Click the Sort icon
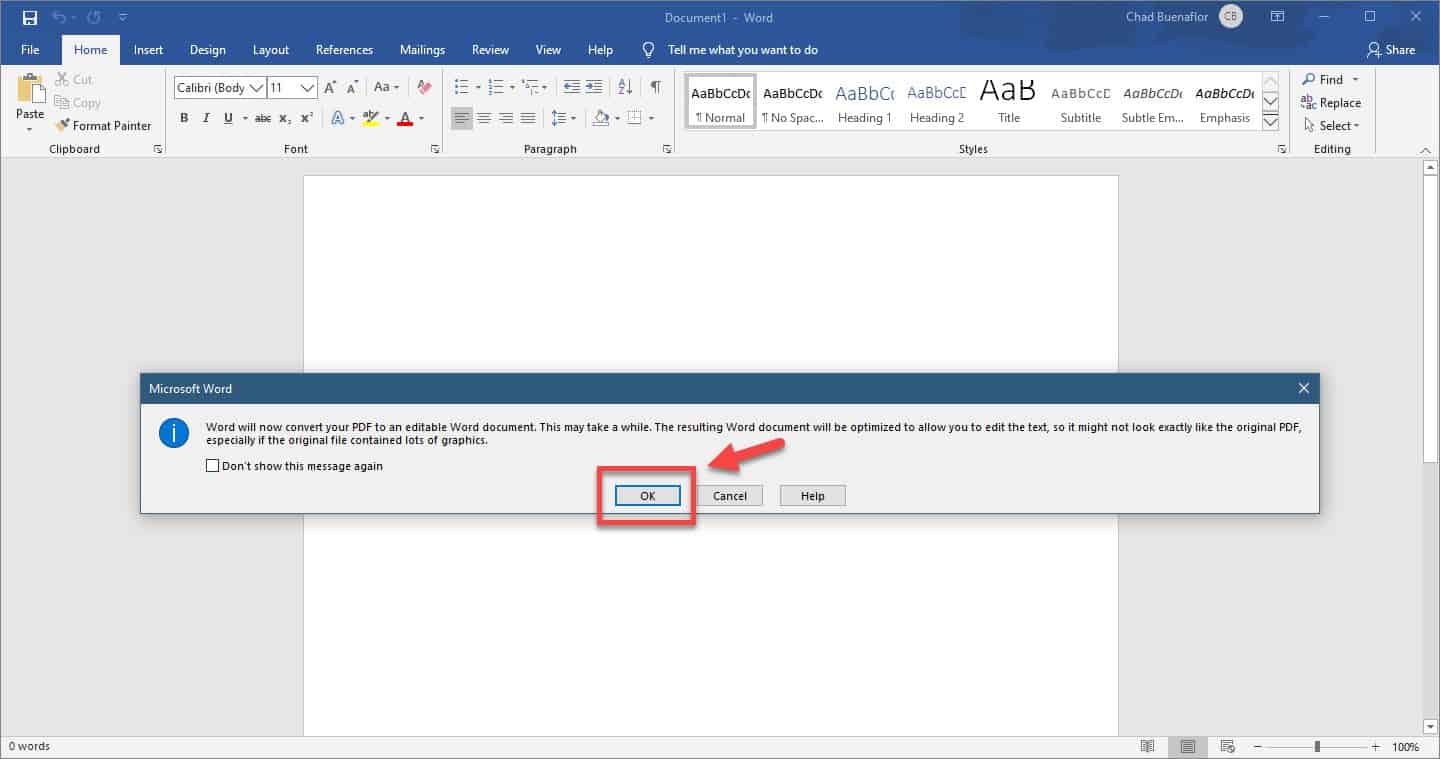 (x=625, y=87)
